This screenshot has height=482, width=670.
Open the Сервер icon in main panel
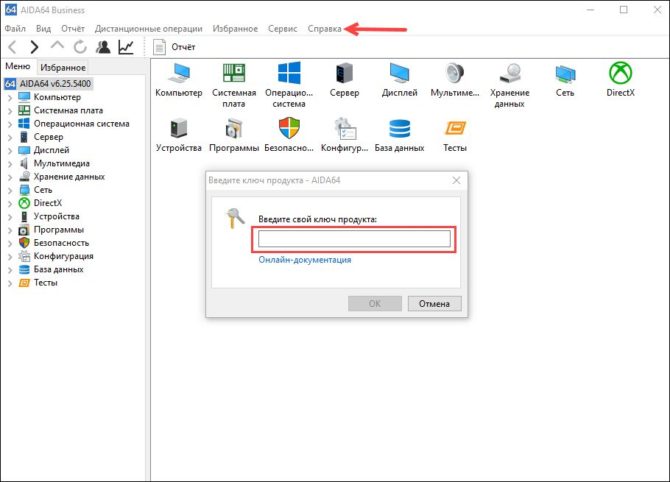tap(344, 73)
